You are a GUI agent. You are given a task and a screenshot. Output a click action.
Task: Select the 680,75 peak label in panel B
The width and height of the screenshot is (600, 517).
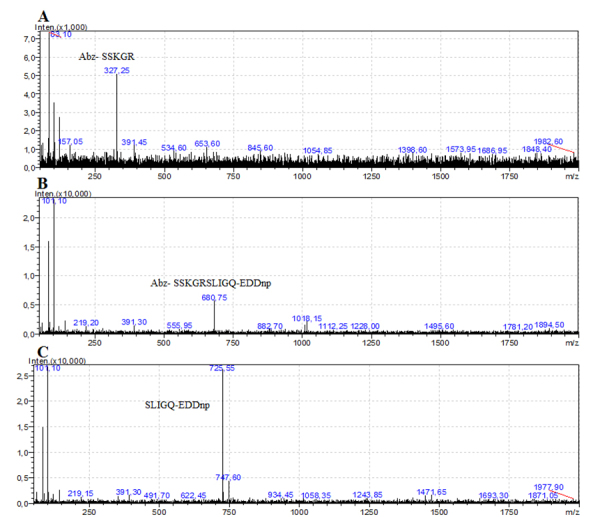tap(214, 297)
